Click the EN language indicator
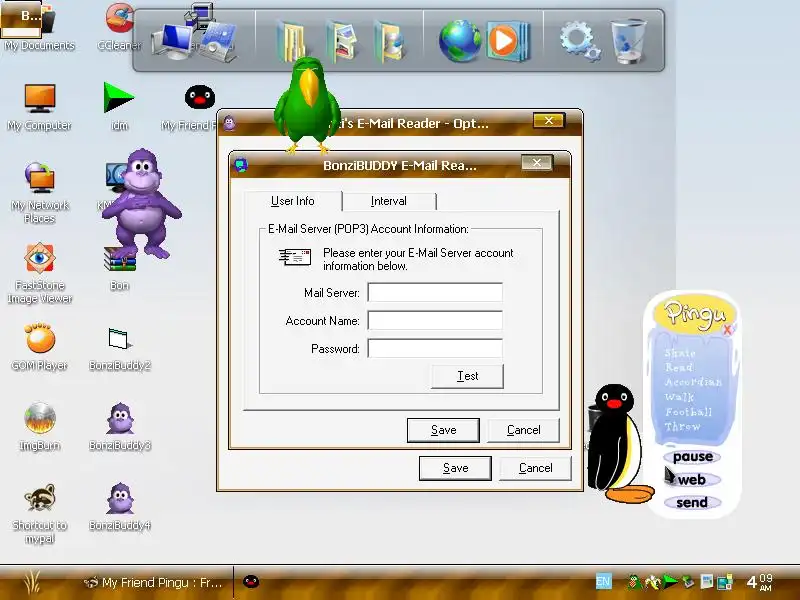800x600 pixels. point(603,582)
